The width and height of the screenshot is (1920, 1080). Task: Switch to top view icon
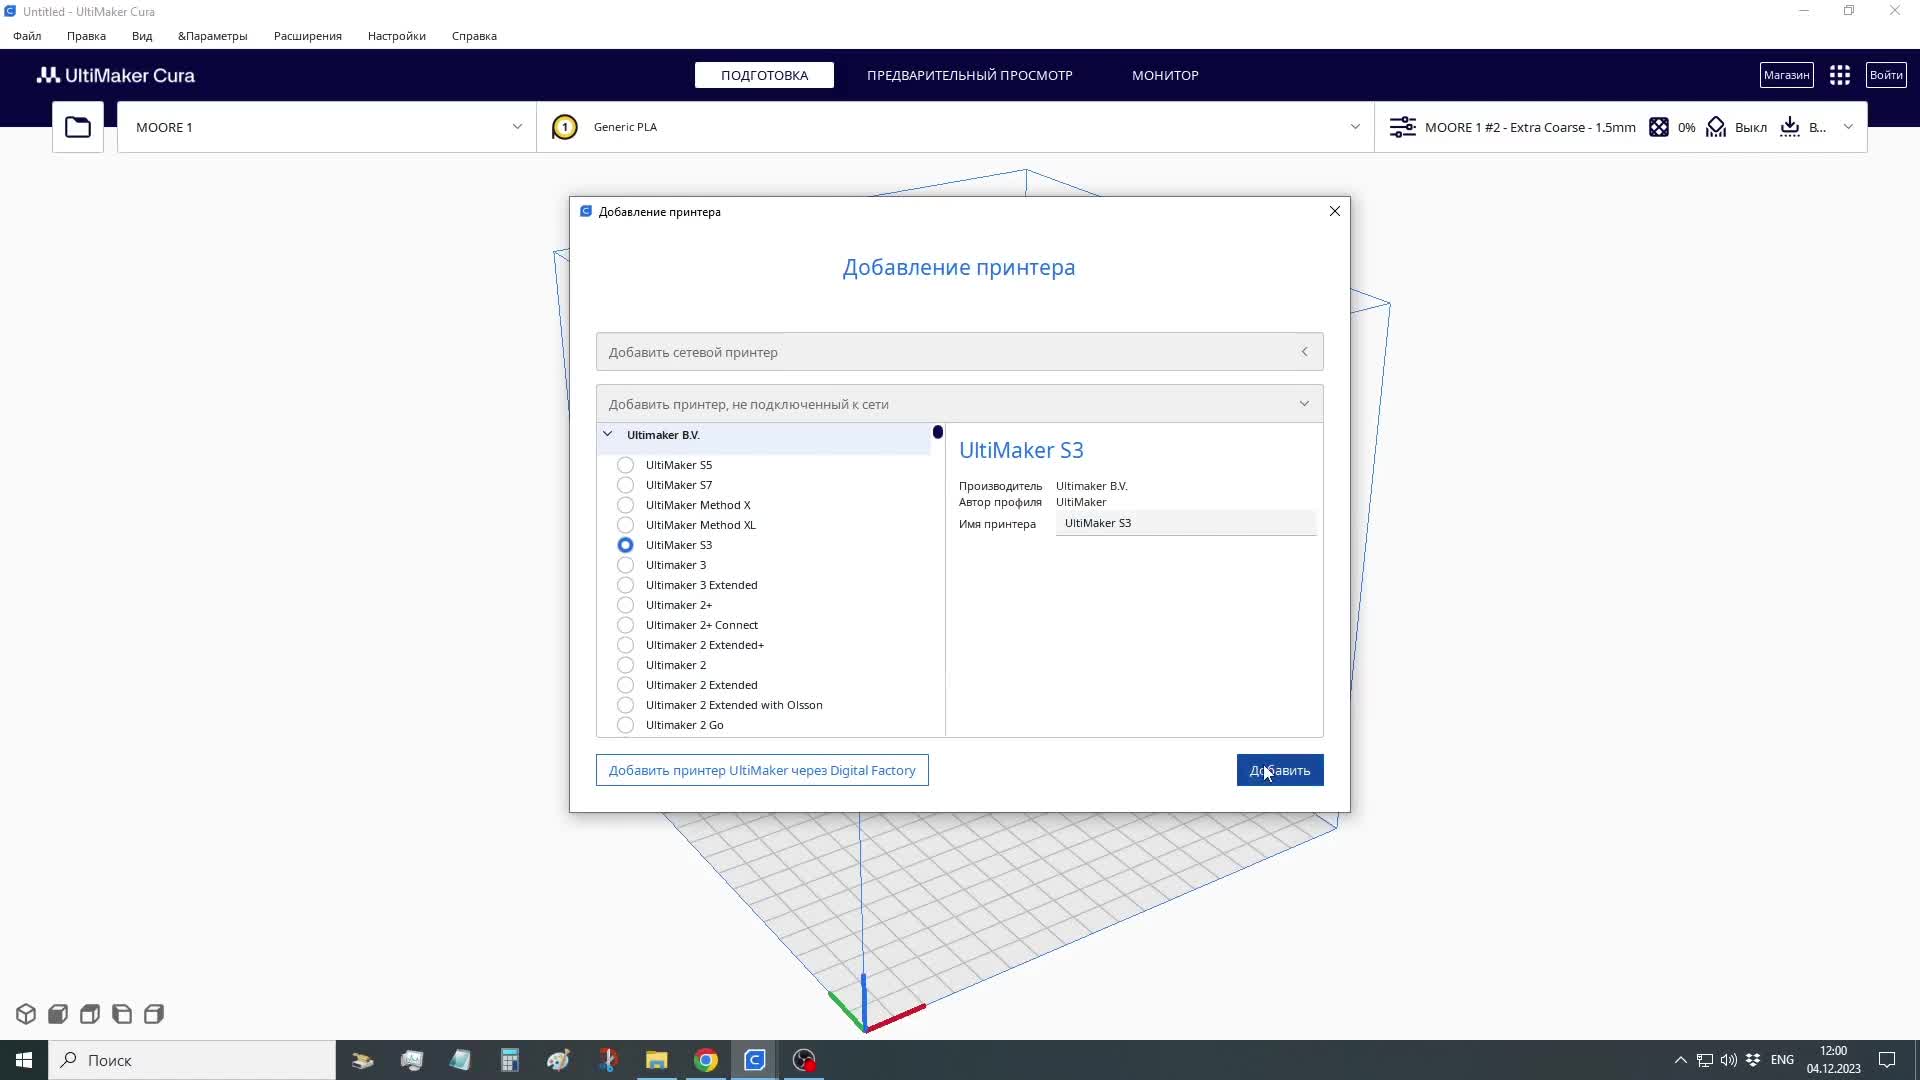pyautogui.click(x=90, y=1014)
